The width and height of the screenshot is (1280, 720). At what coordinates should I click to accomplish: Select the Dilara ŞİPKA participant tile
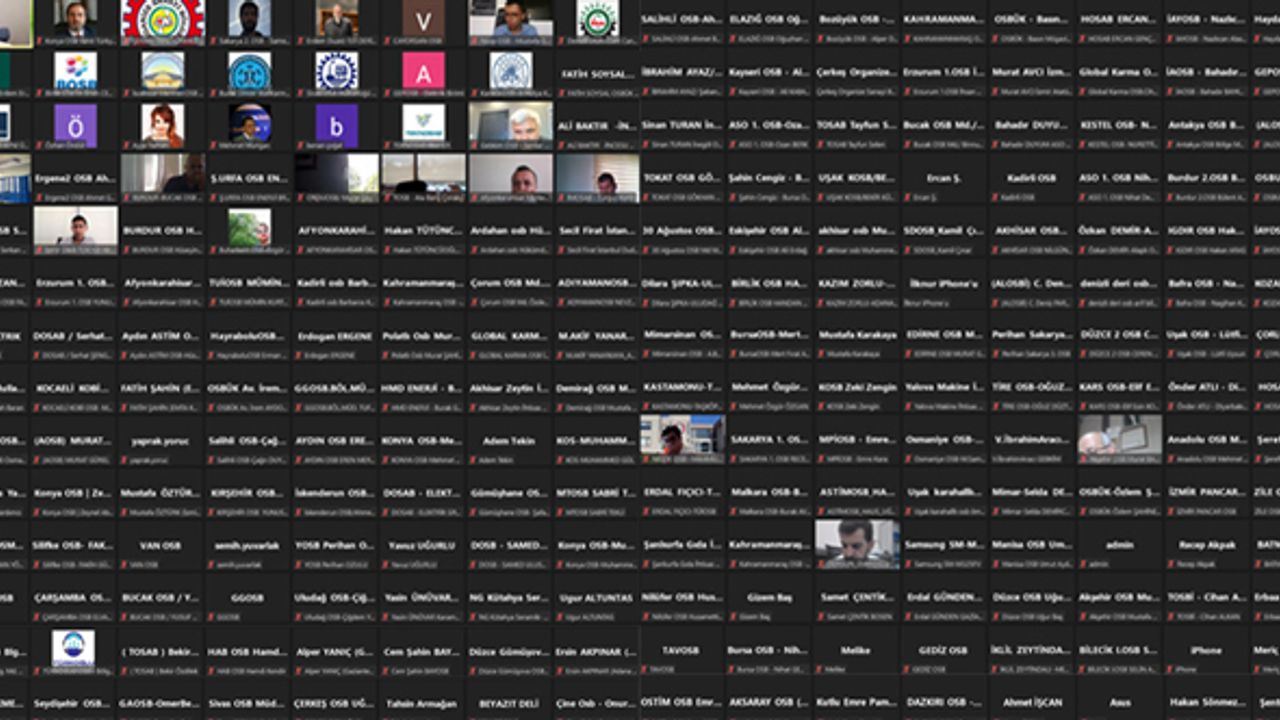tap(683, 283)
